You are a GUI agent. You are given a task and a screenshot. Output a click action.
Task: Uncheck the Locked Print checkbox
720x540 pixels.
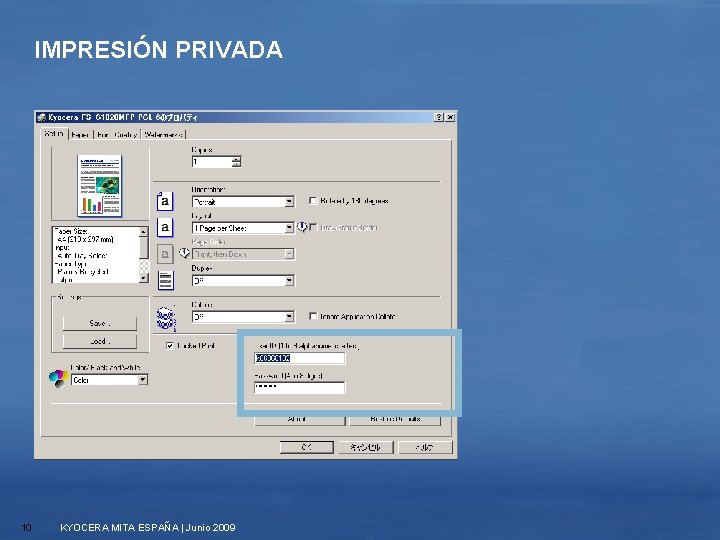coord(170,345)
